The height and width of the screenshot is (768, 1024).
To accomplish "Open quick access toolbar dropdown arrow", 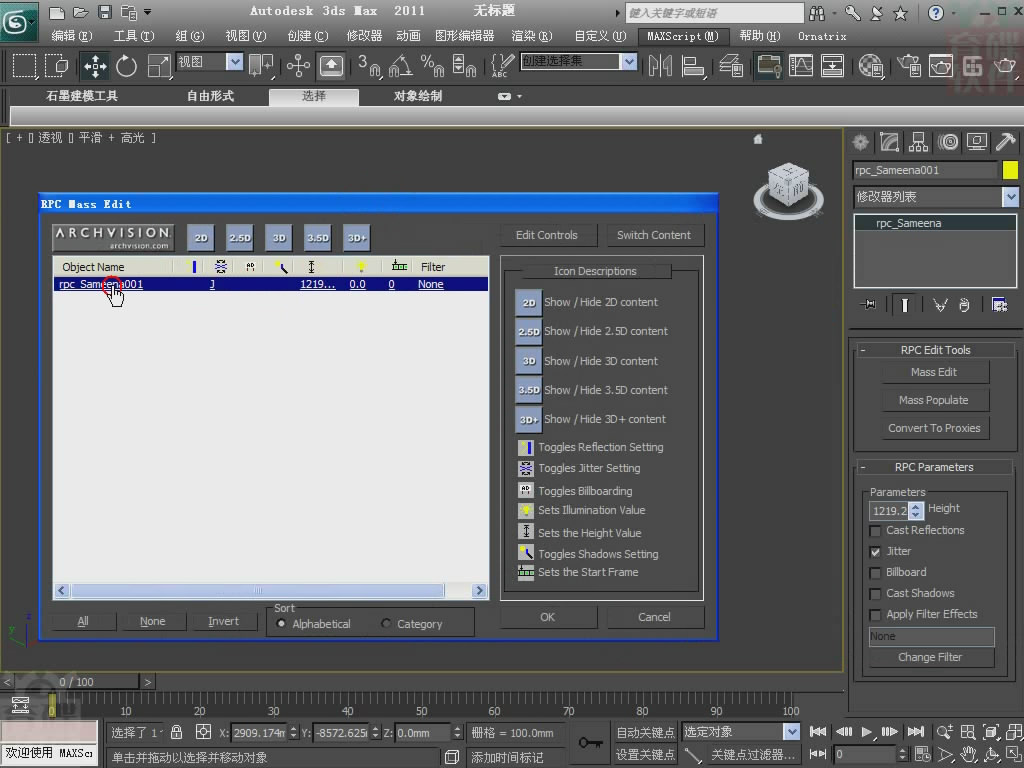I will 148,12.
